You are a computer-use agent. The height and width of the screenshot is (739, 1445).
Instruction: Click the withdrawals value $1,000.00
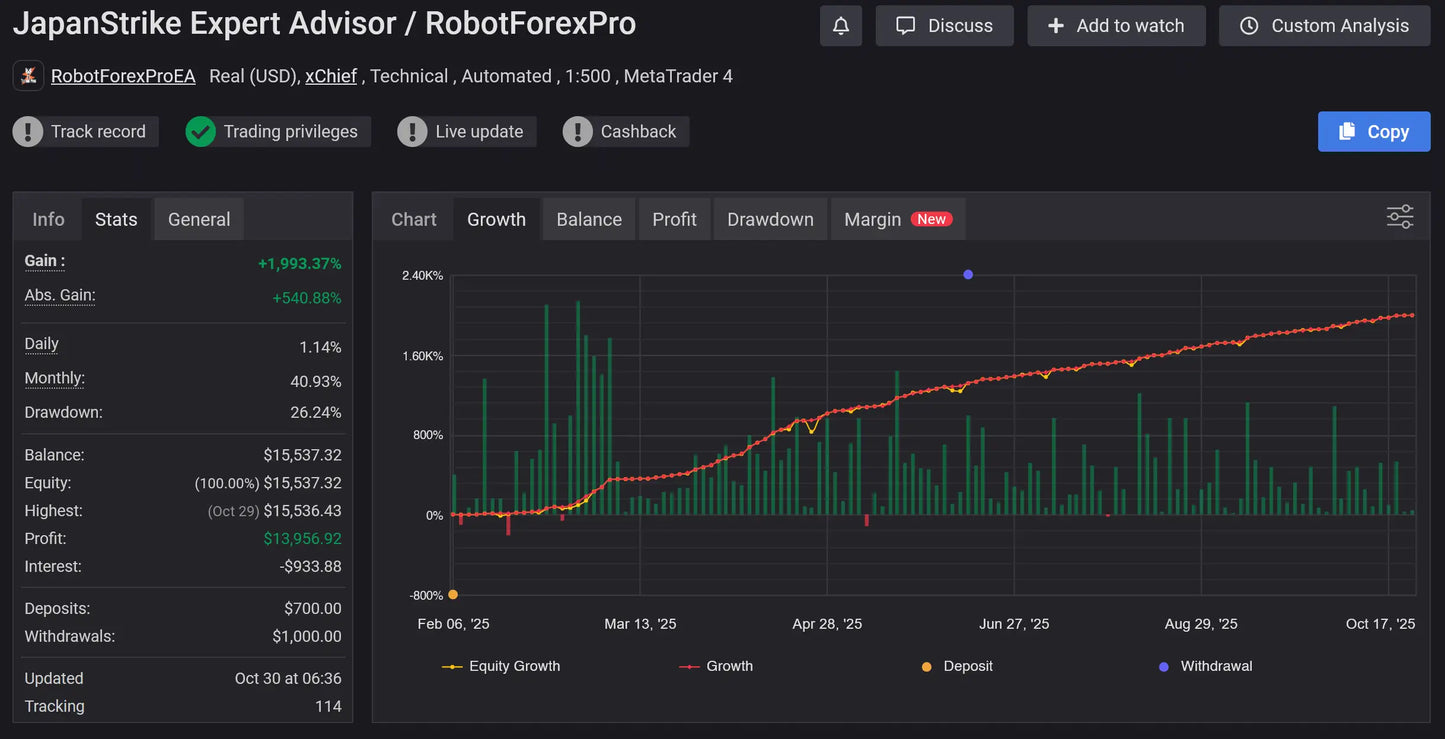coord(307,637)
